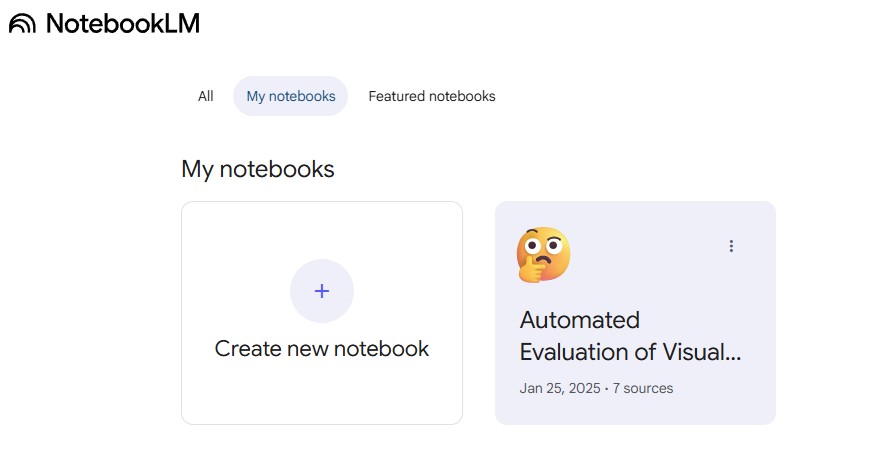Click the thinking face emoji icon

click(x=543, y=254)
